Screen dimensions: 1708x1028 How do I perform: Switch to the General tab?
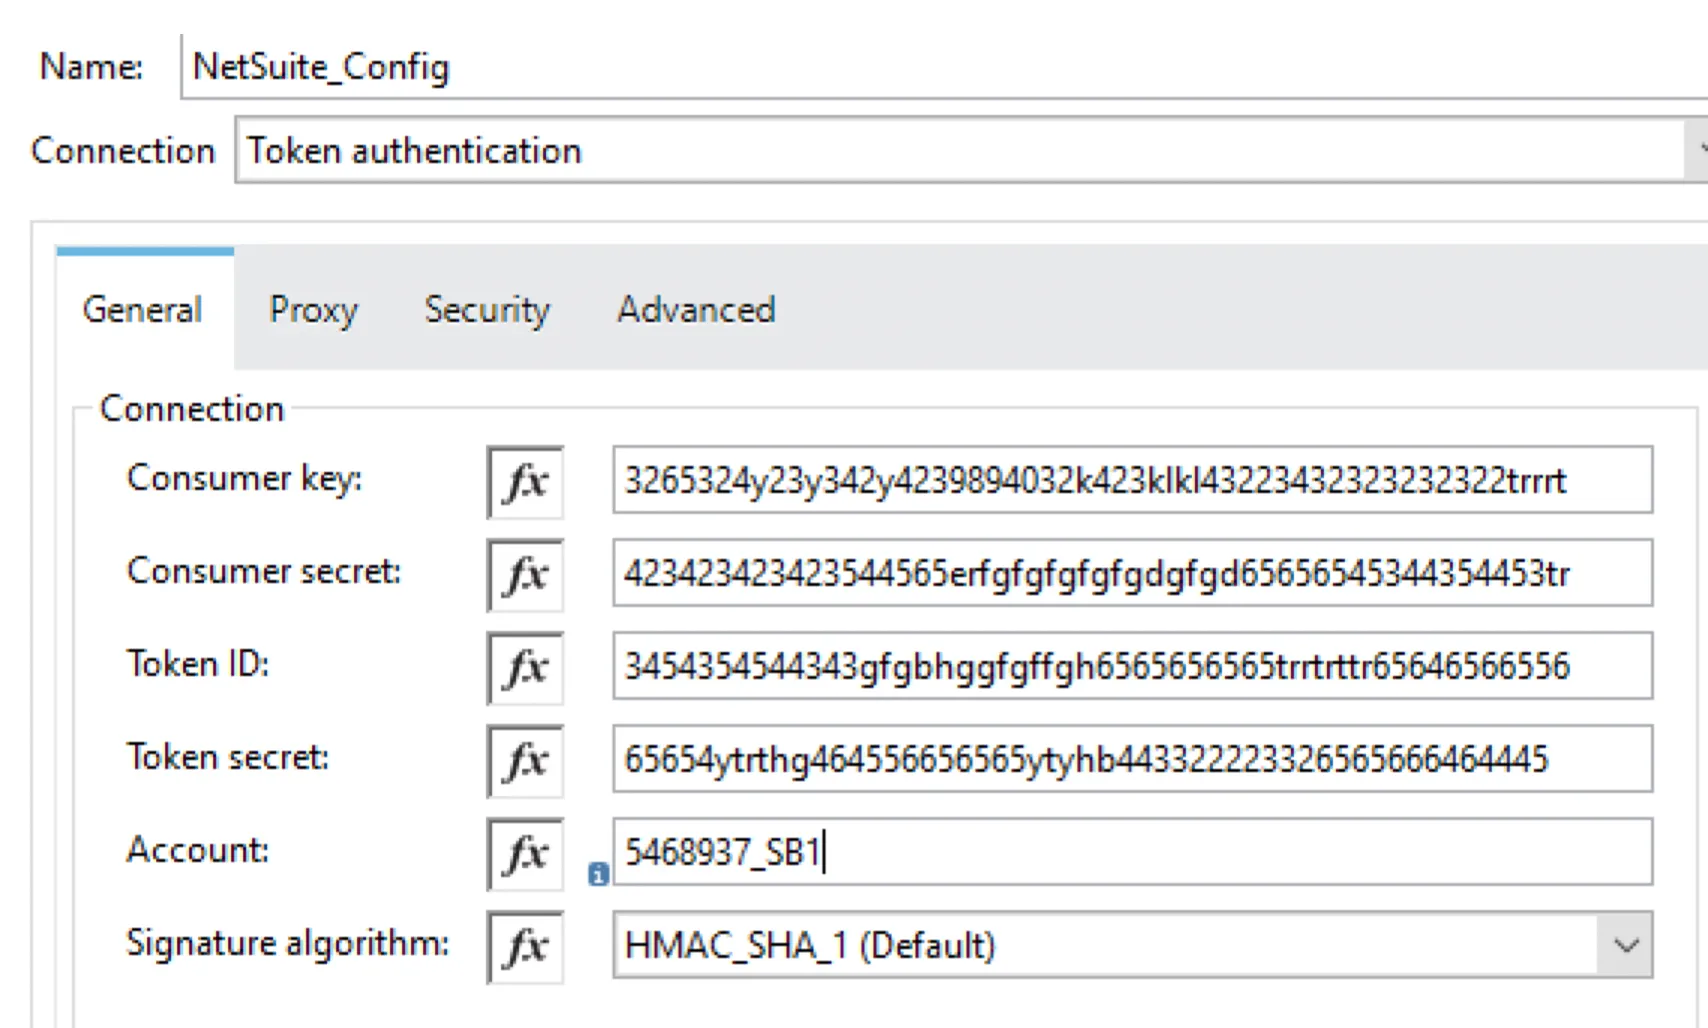point(143,310)
